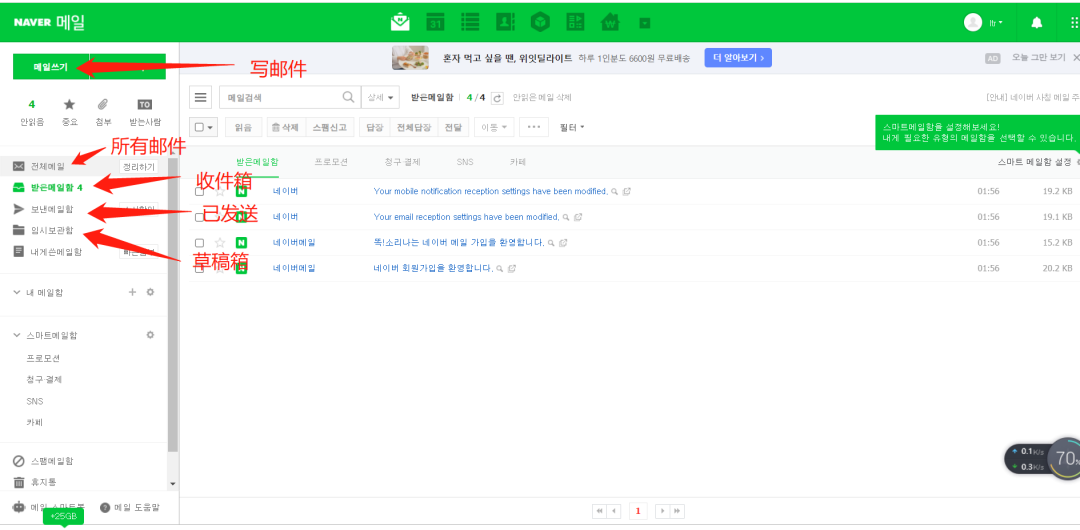Collapse the 스마트메일함 section

coord(17,335)
